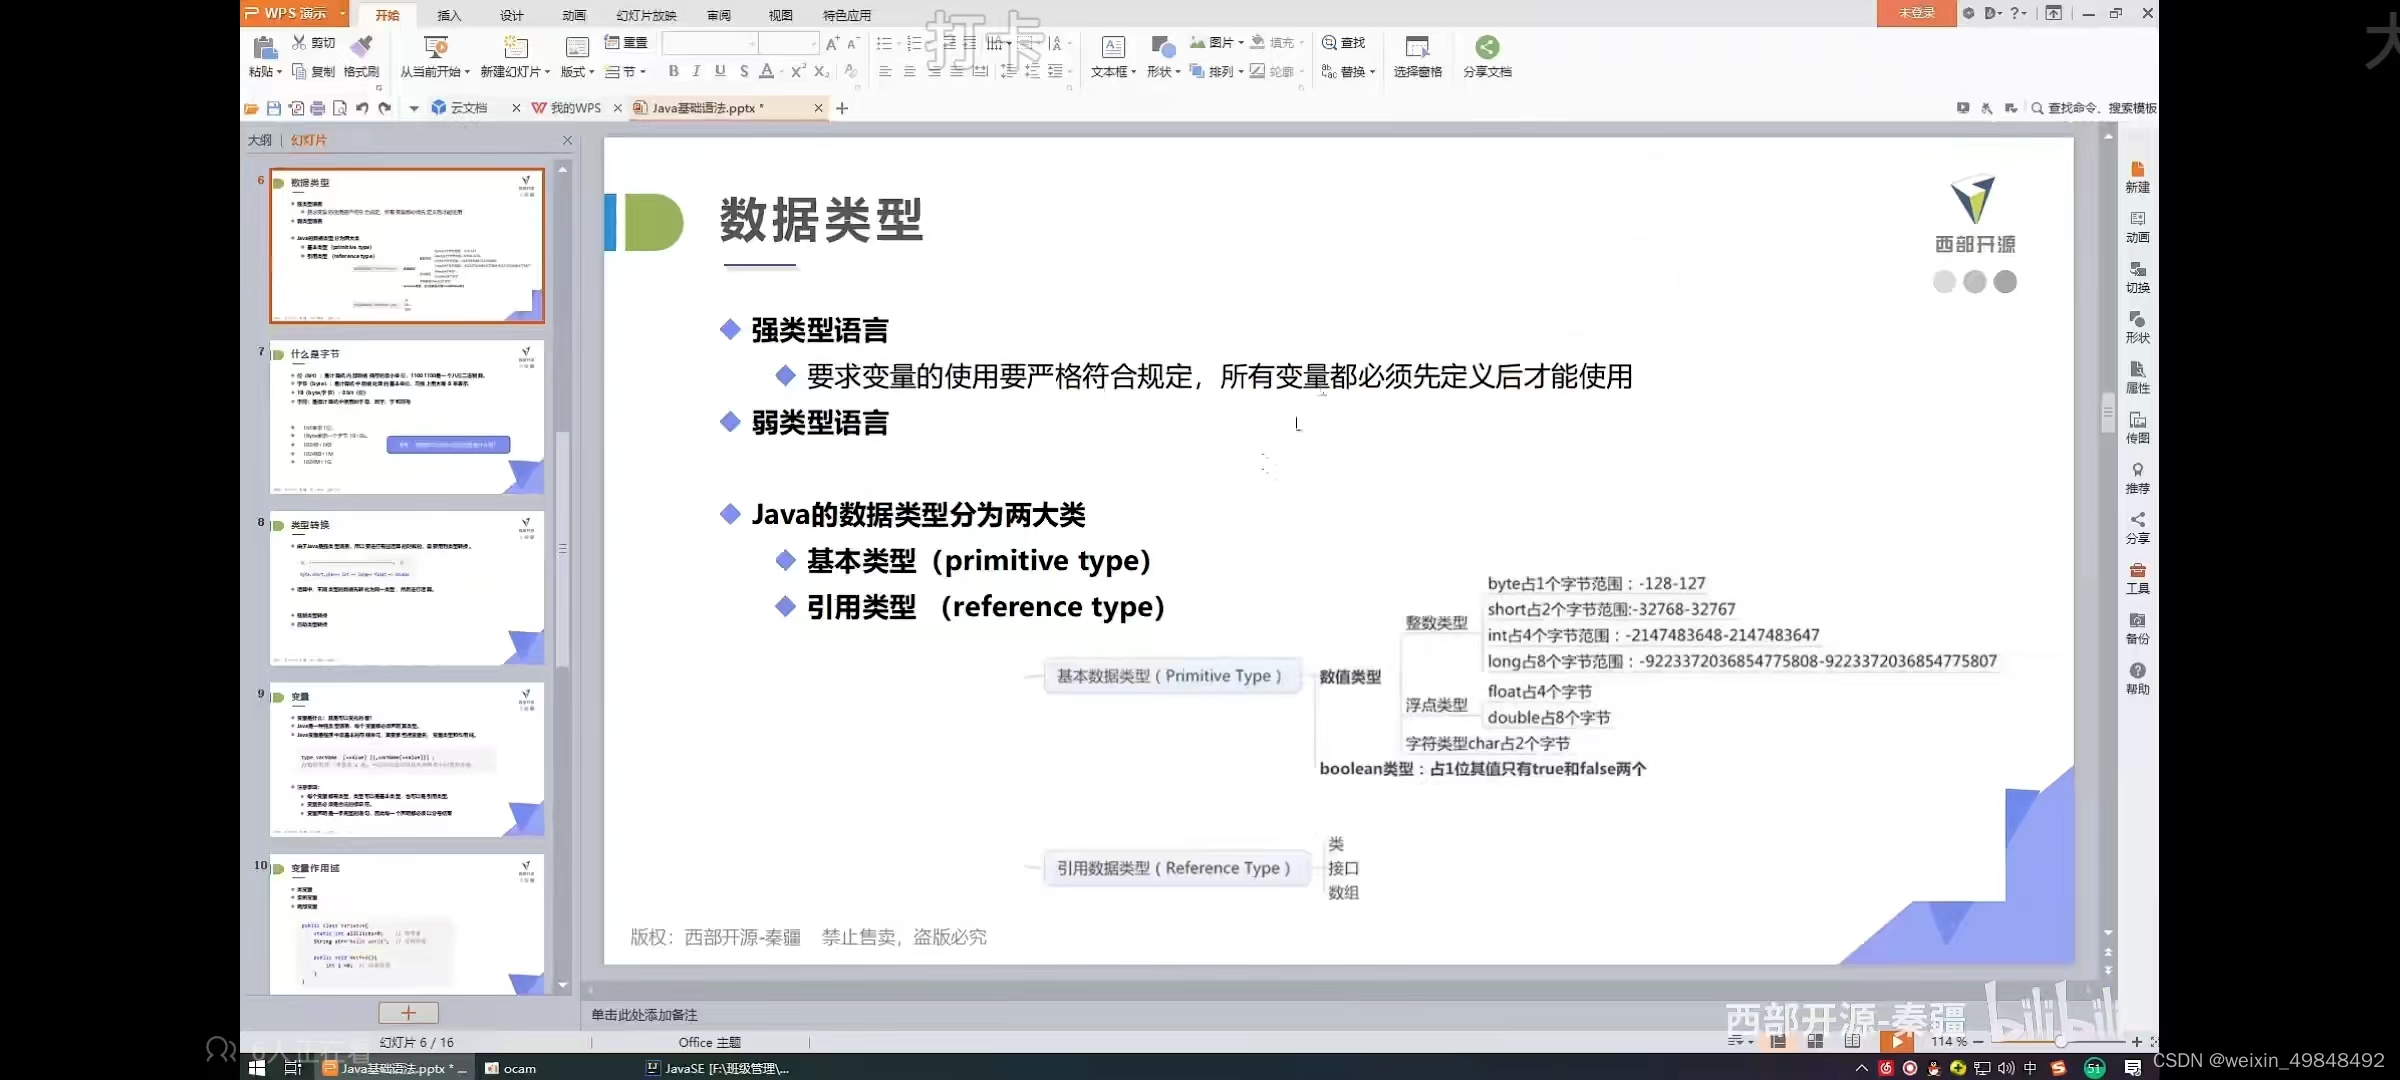
Task: Toggle underline formatting
Action: pos(719,71)
